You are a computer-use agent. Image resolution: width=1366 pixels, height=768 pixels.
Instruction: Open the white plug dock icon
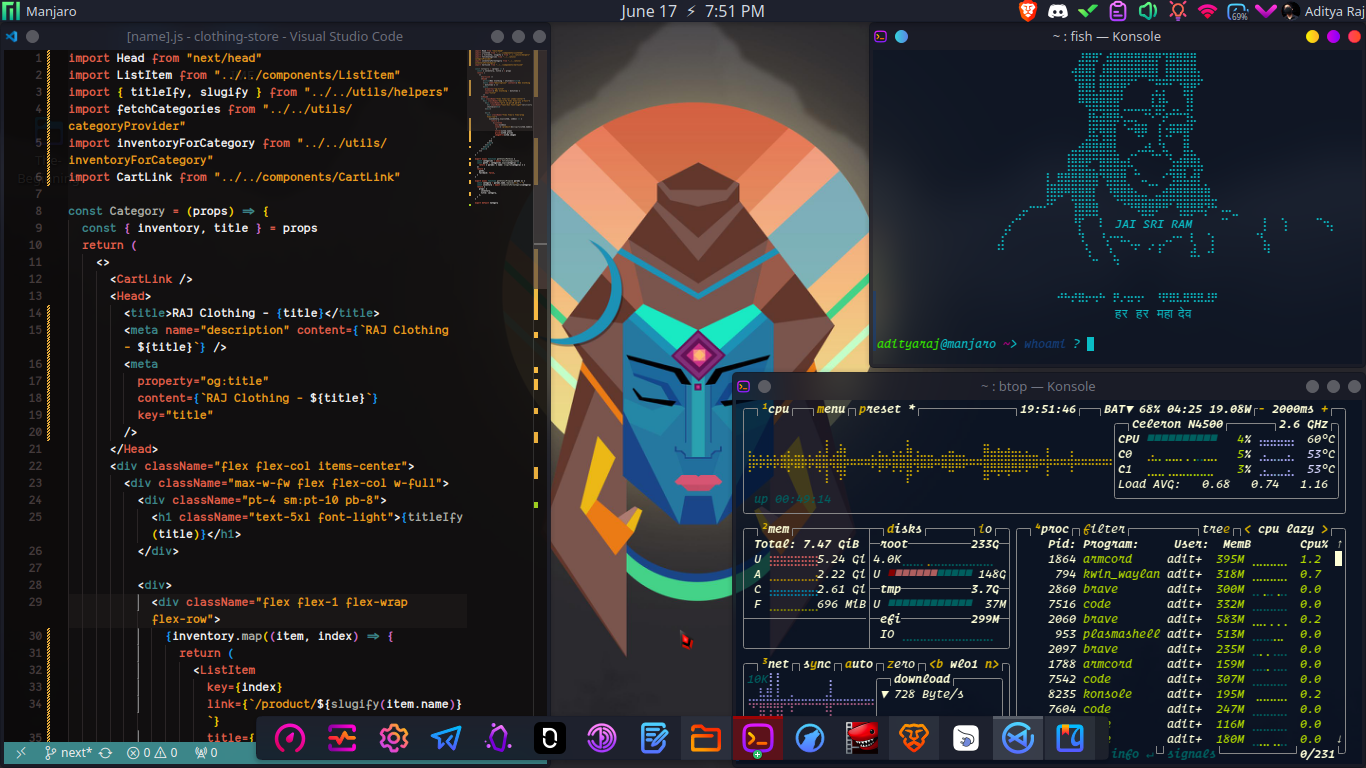point(965,739)
